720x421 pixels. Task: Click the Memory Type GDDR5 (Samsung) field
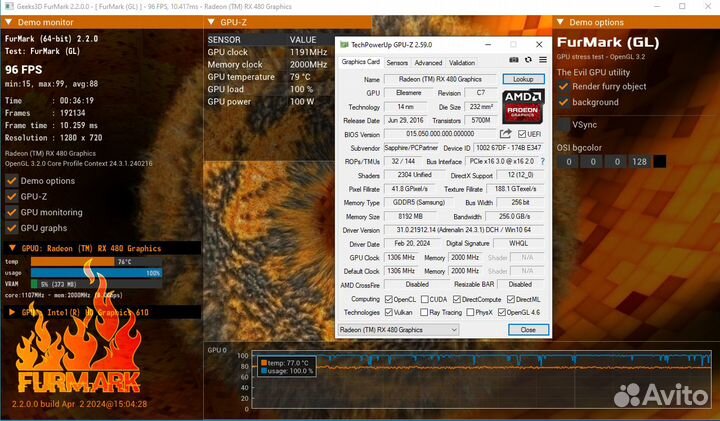[x=418, y=202]
